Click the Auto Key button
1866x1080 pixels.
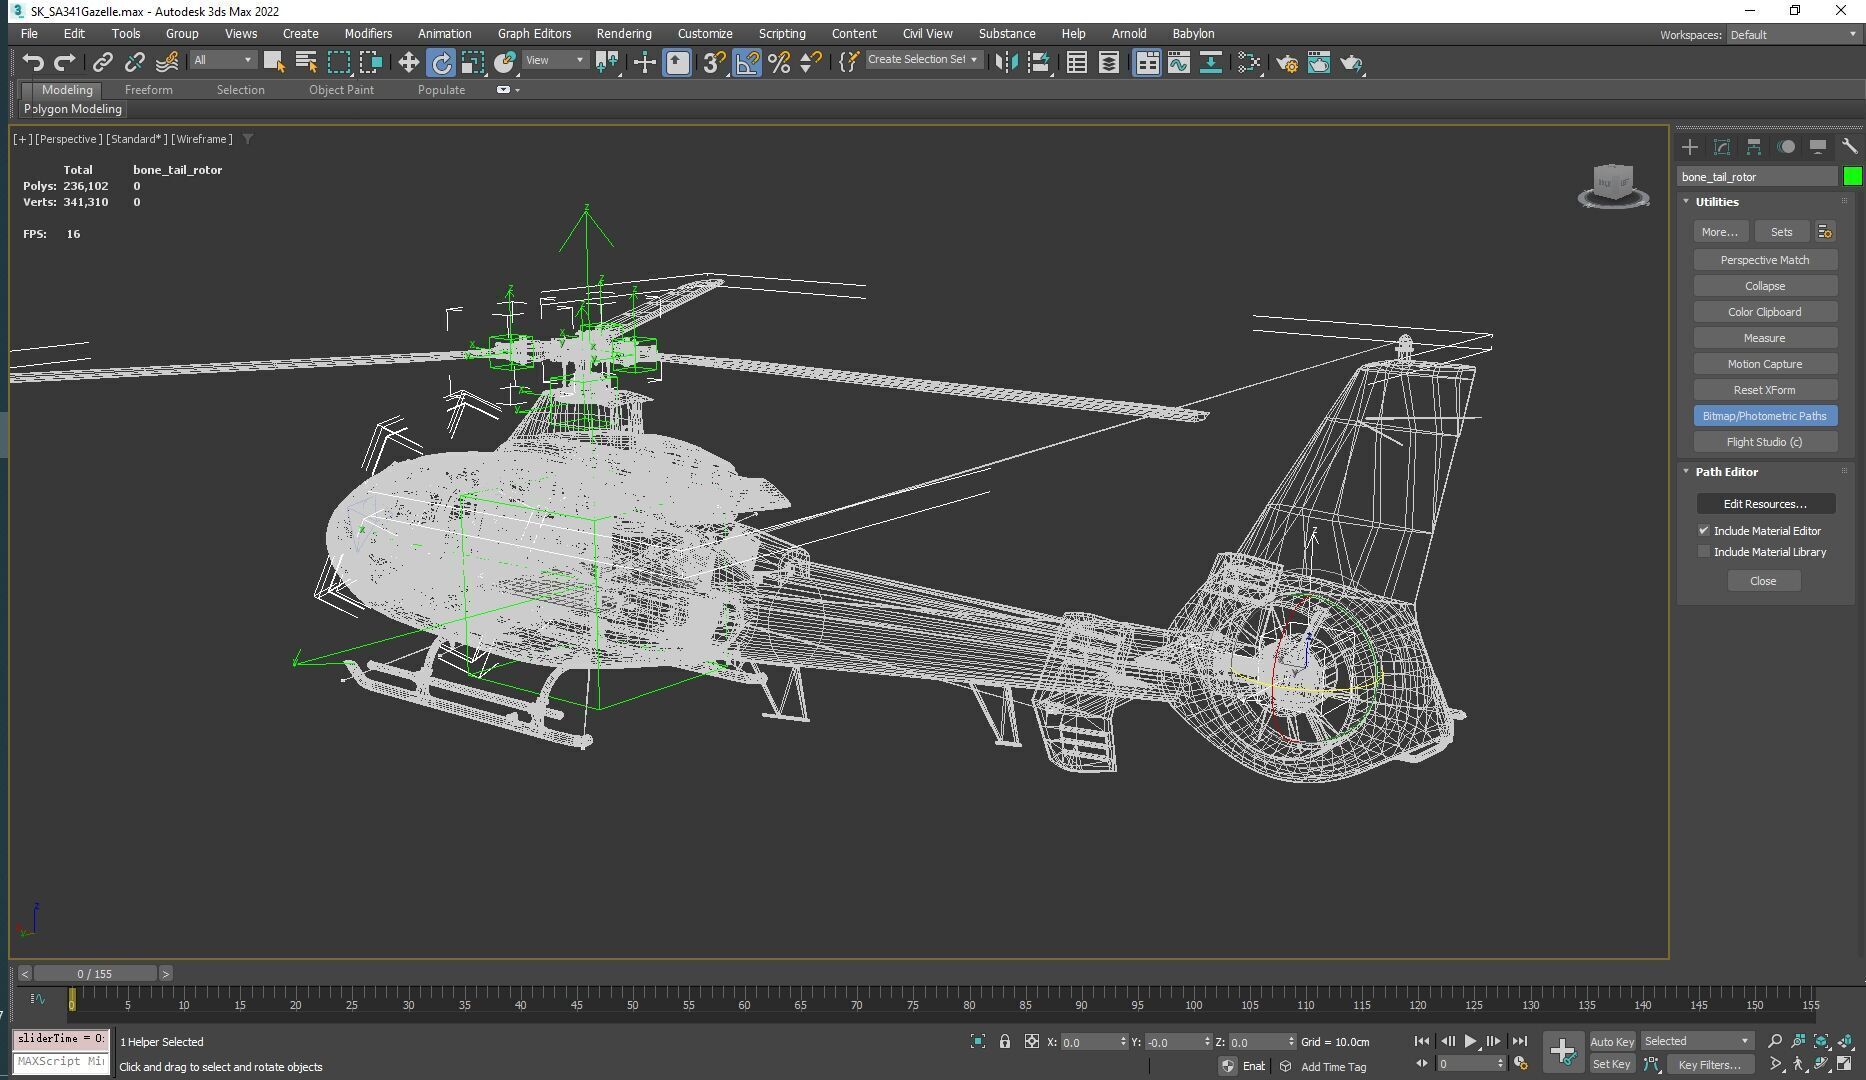pos(1611,1041)
